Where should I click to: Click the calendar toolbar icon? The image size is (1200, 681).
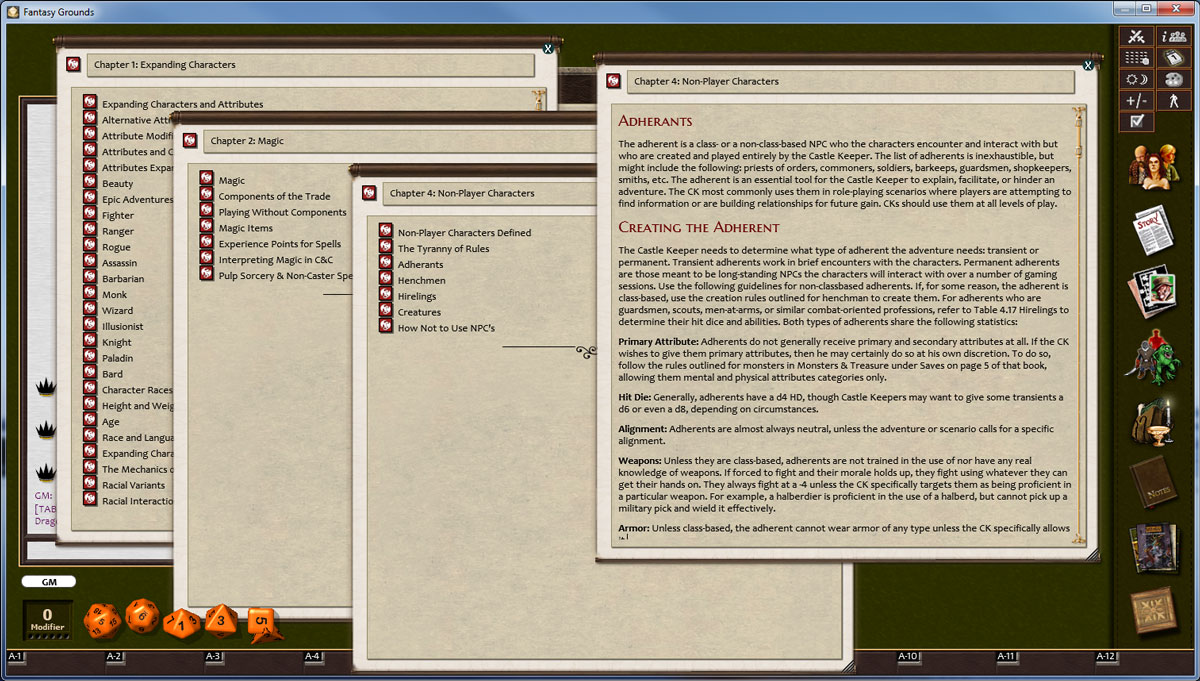pyautogui.click(x=1174, y=58)
